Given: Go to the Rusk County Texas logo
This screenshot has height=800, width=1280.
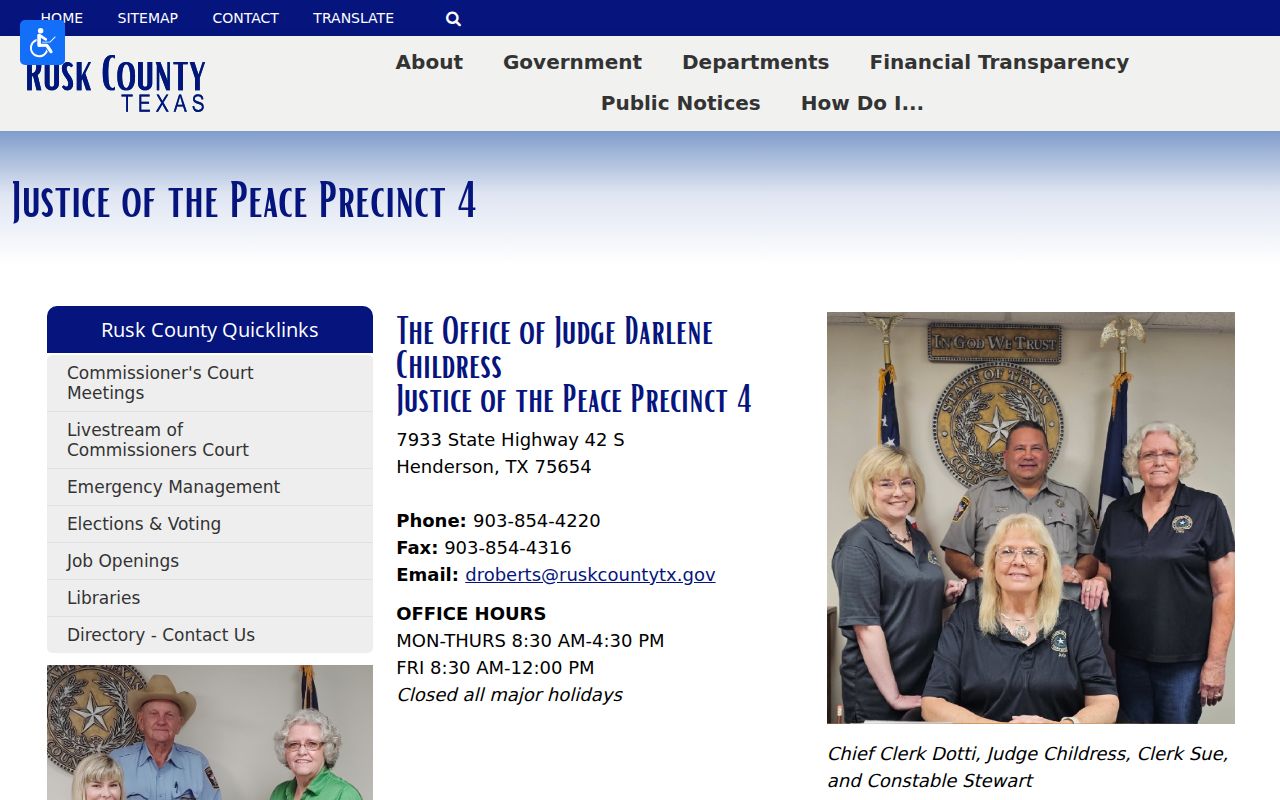Looking at the screenshot, I should pos(115,84).
